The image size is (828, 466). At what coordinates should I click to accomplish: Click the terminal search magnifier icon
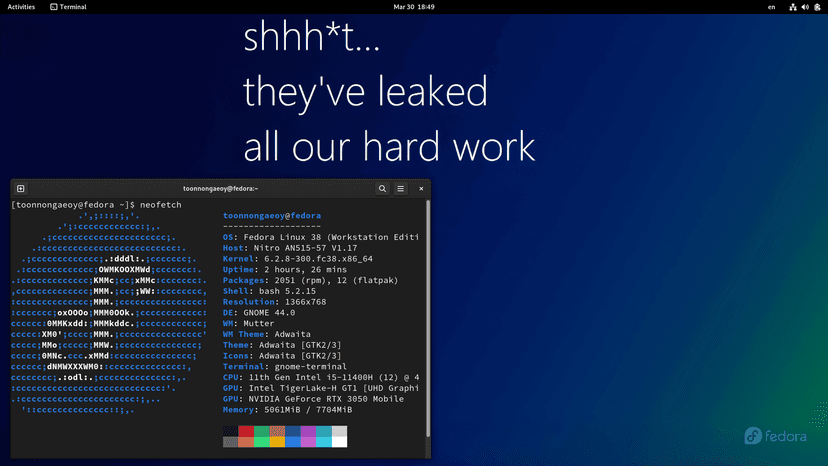click(x=382, y=188)
